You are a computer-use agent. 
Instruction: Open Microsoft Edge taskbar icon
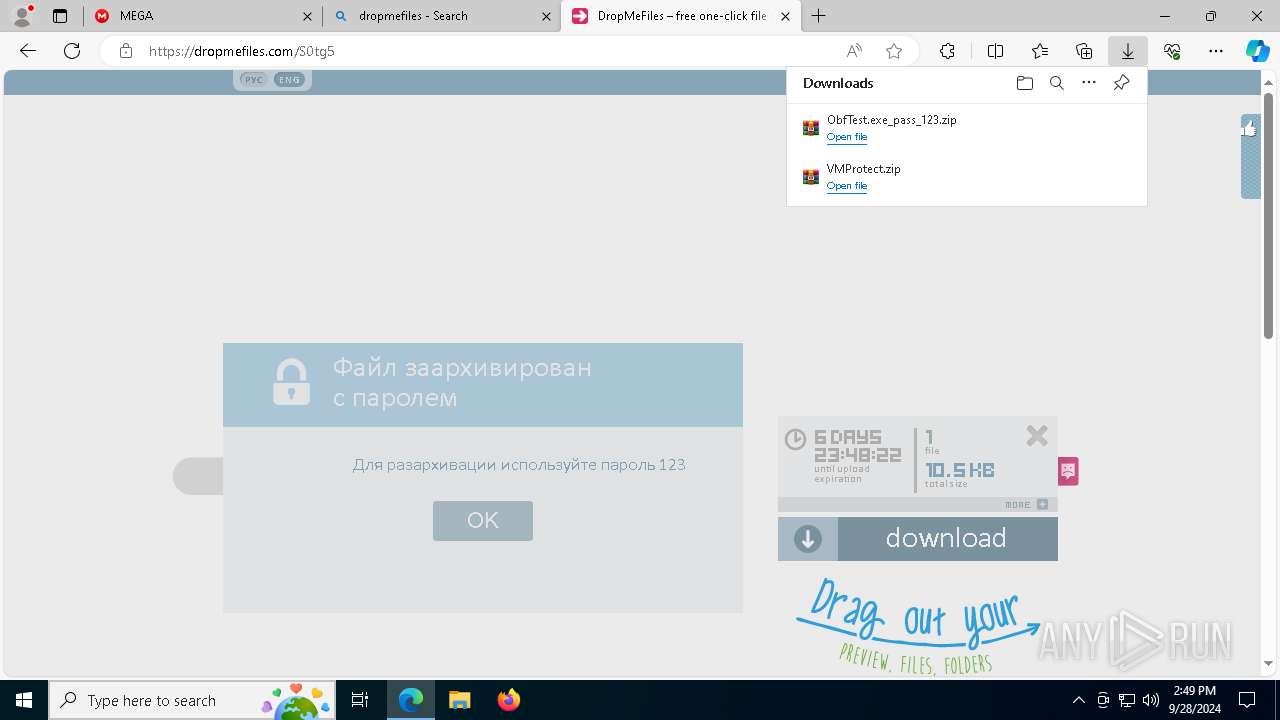pos(411,700)
